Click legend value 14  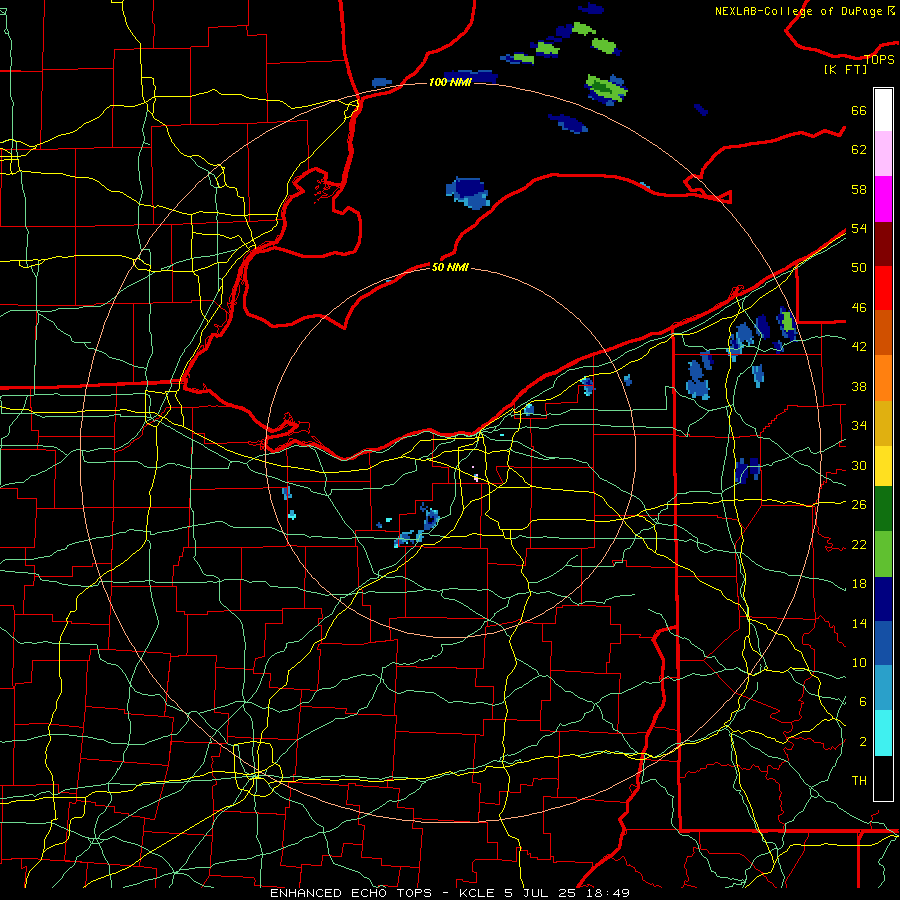tap(859, 623)
